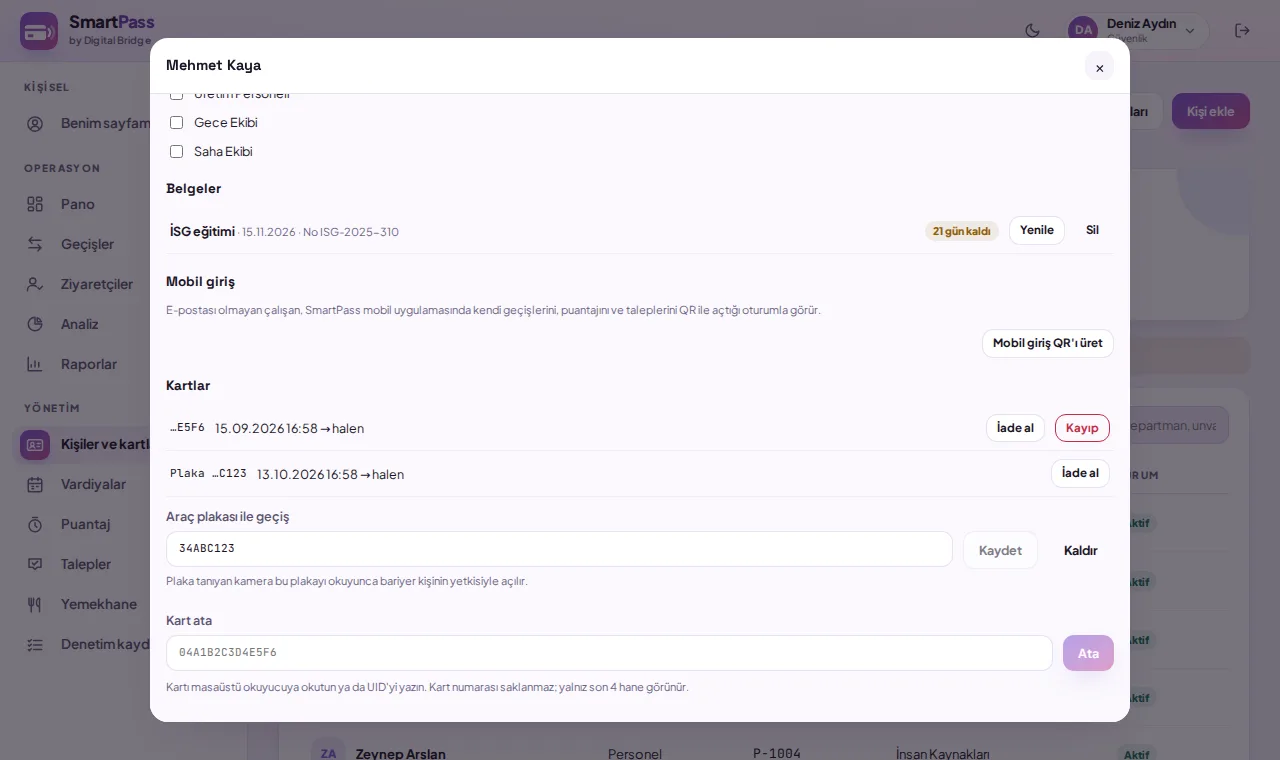Generate mobile login QR code
This screenshot has height=760, width=1280.
tap(1048, 343)
